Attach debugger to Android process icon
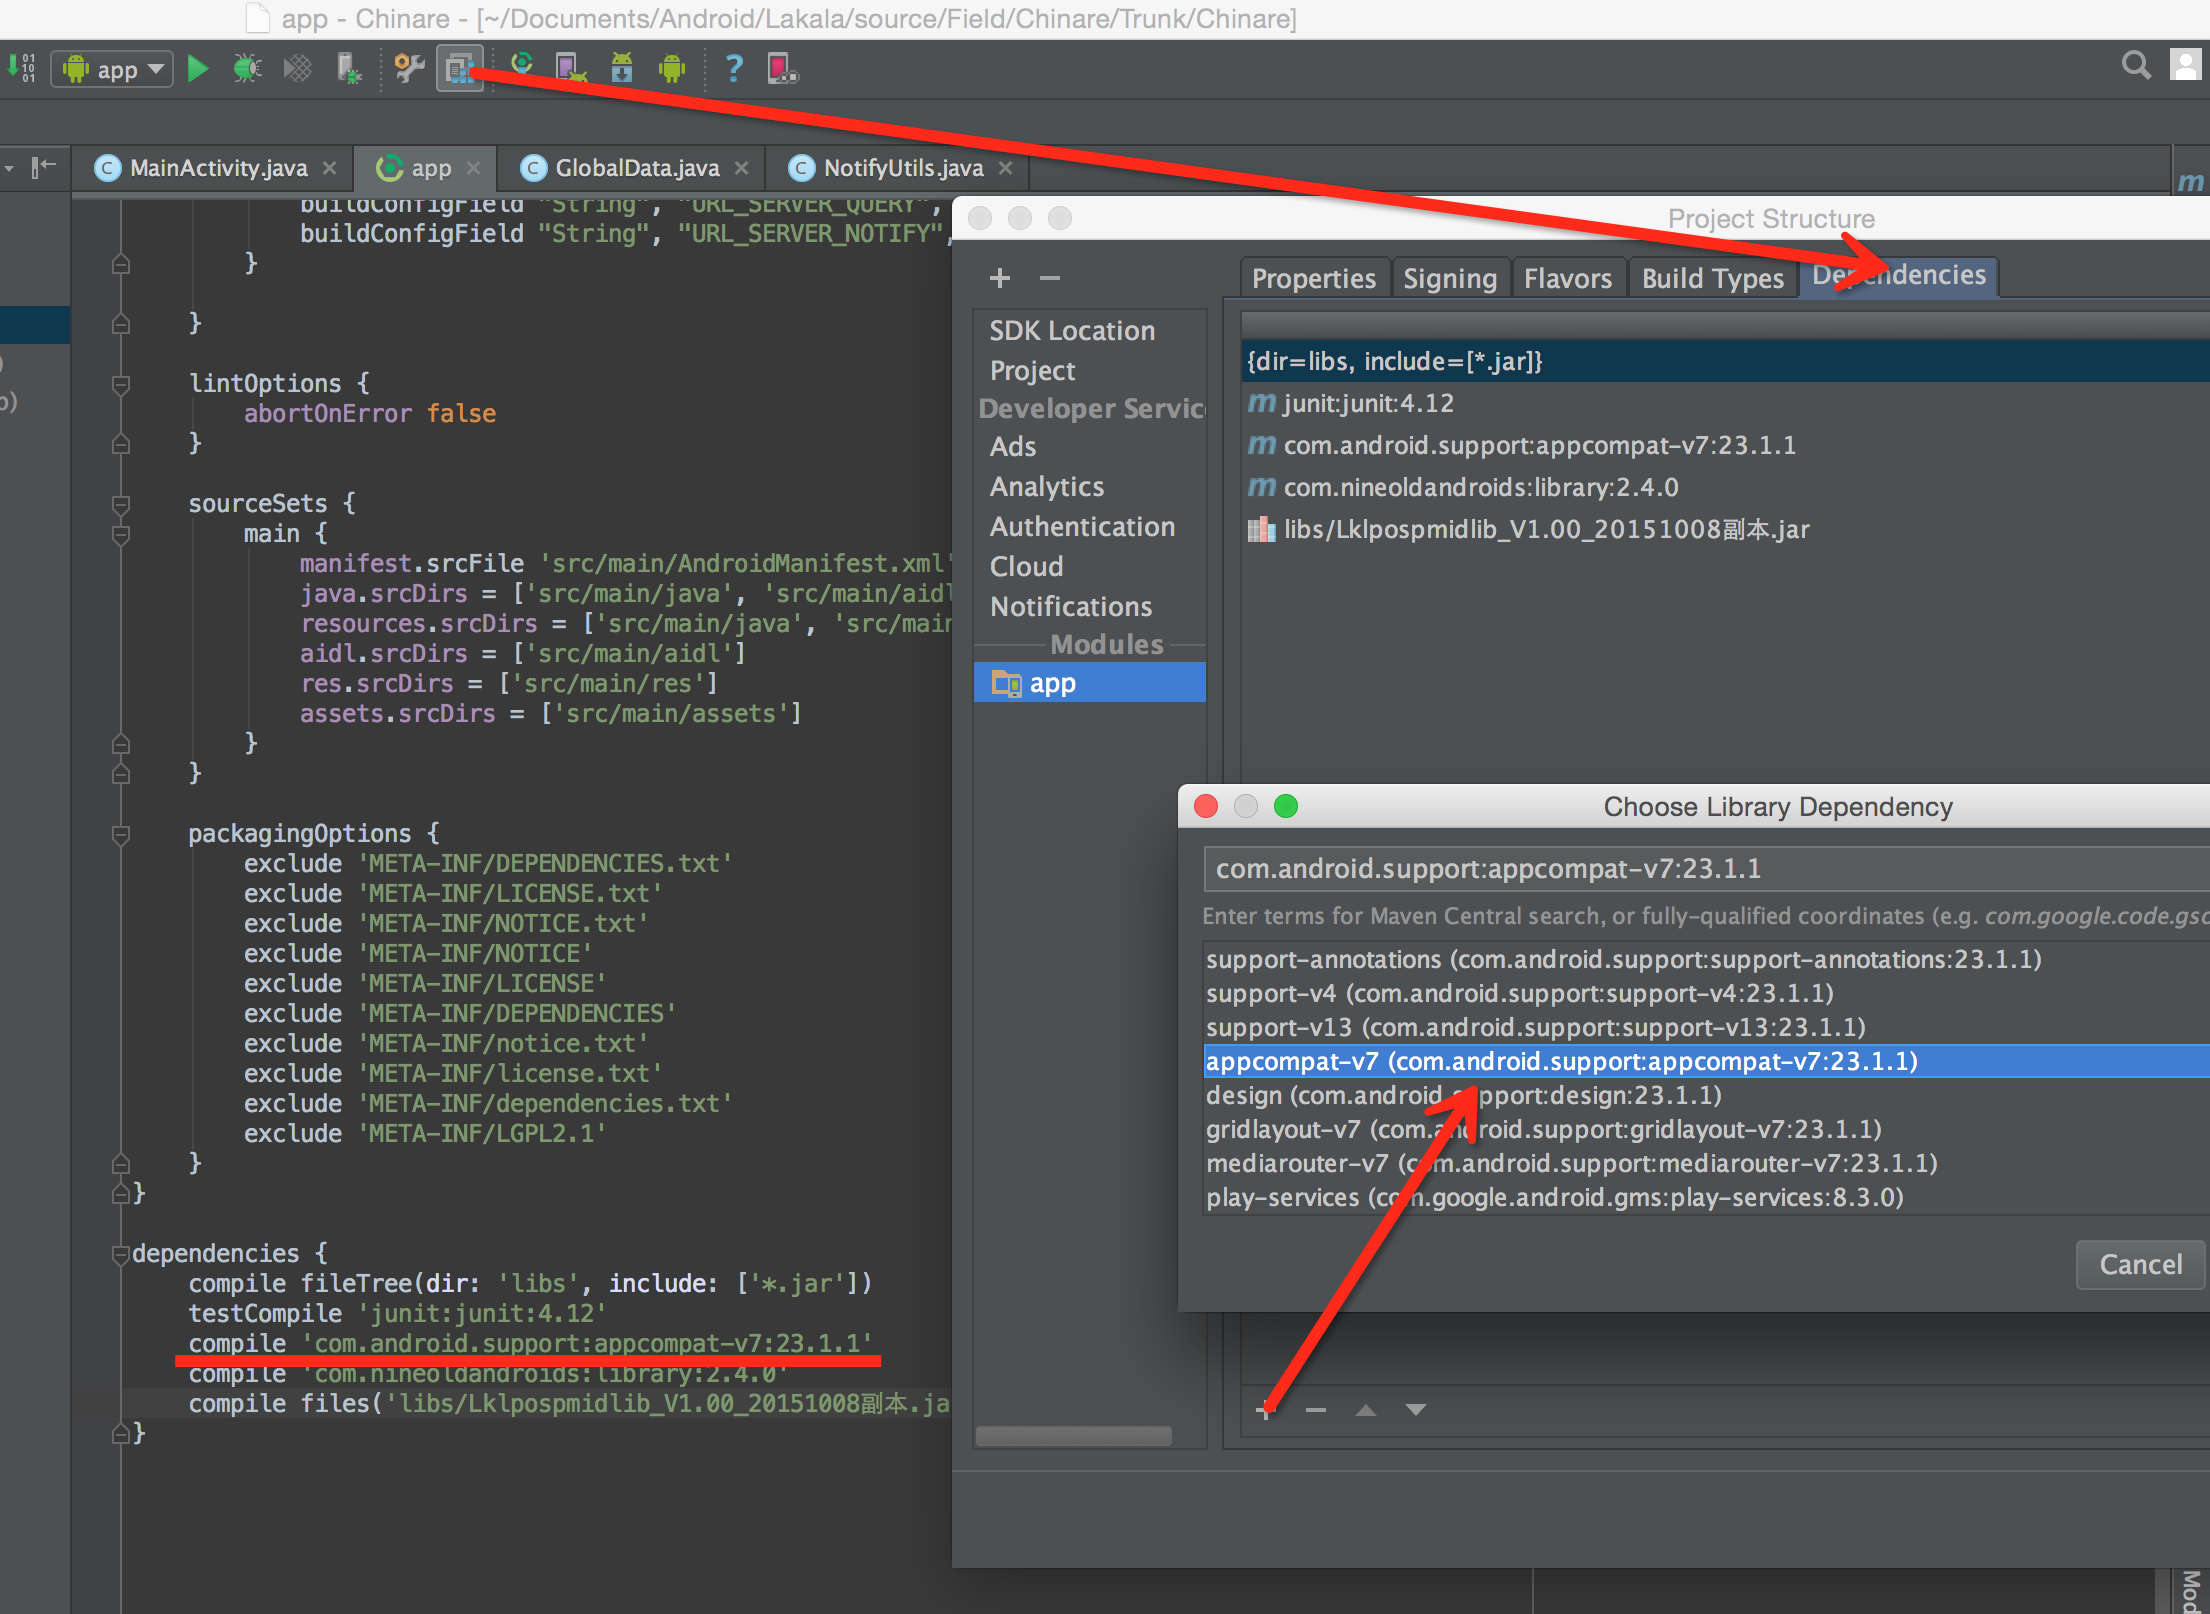This screenshot has height=1614, width=2210. tap(348, 68)
